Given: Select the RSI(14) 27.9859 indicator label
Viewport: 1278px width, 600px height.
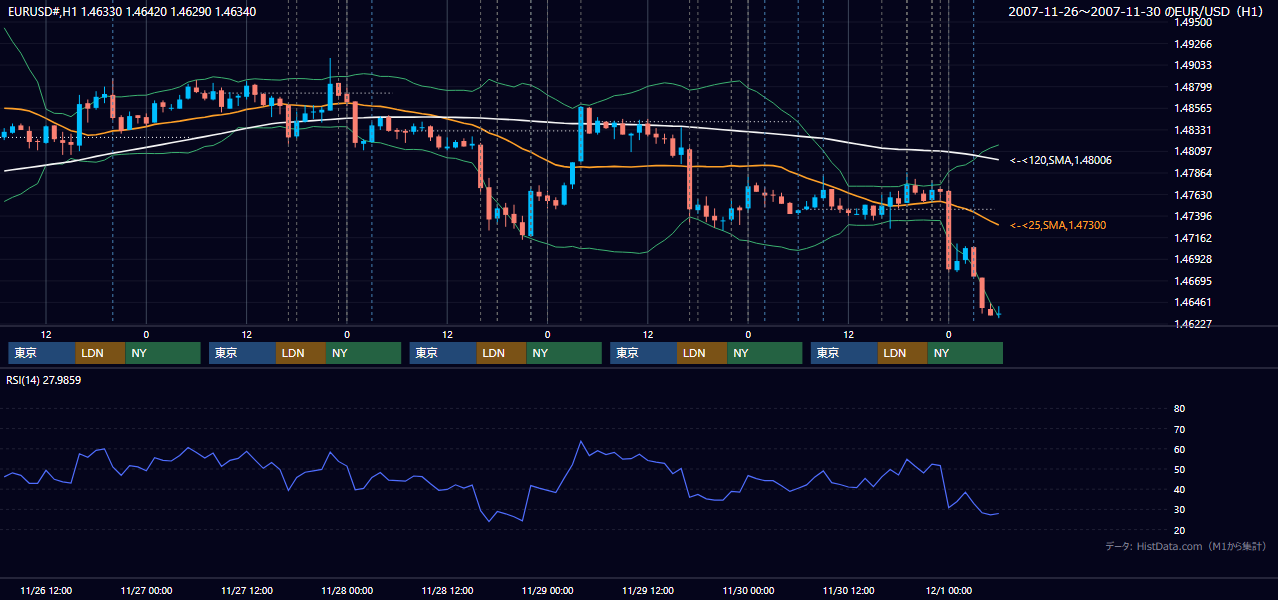Looking at the screenshot, I should 44,380.
